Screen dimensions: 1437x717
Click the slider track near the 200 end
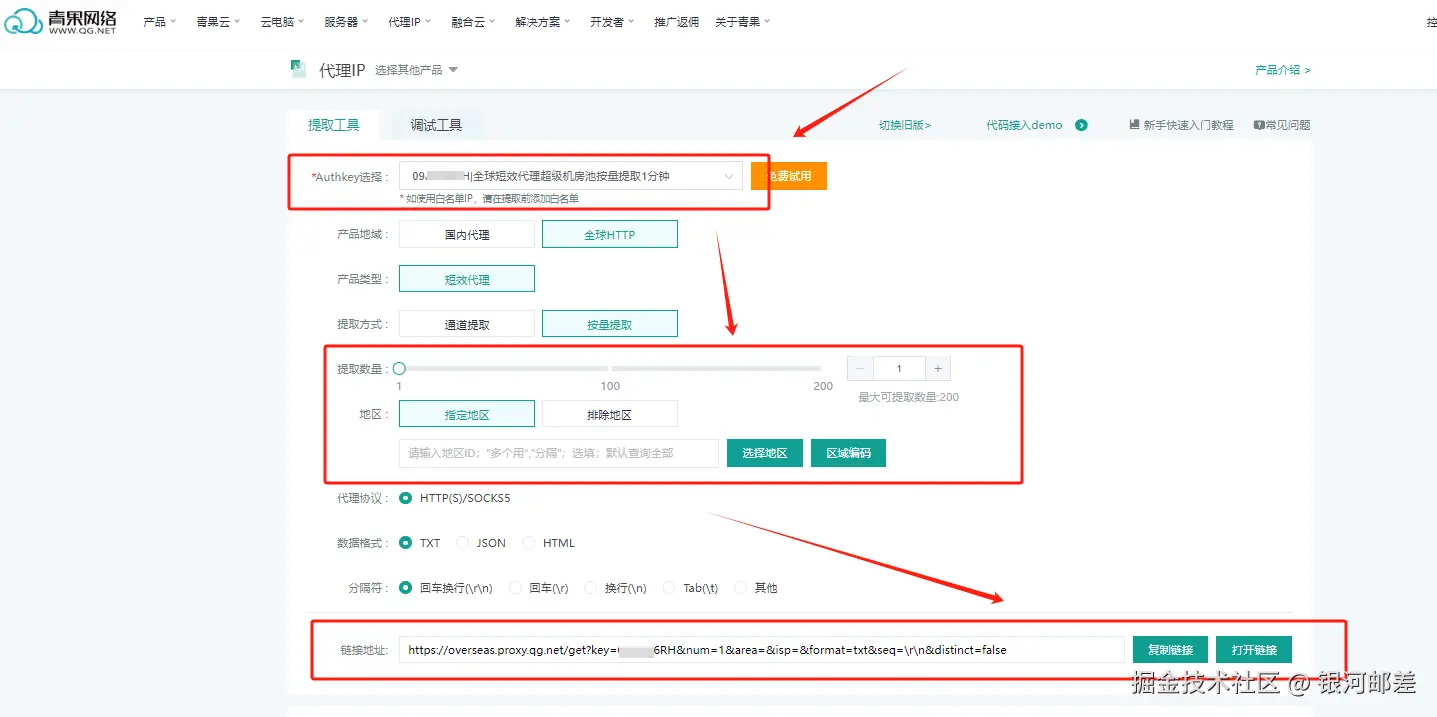[x=818, y=369]
